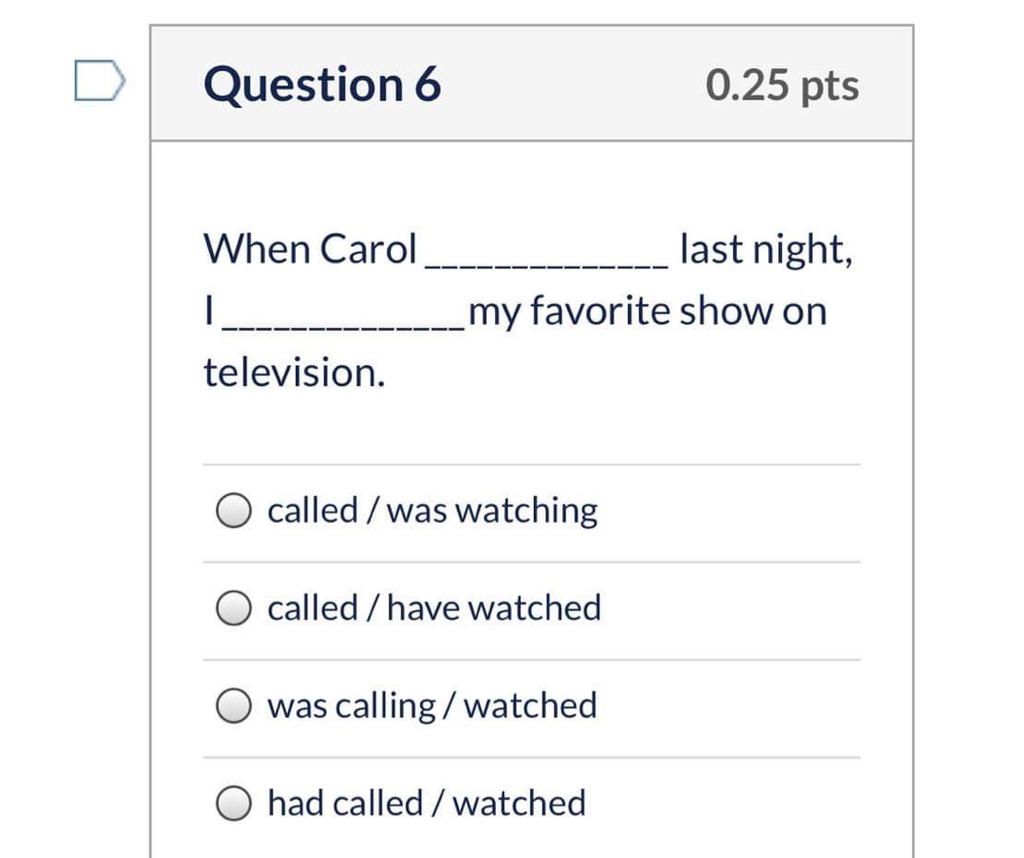The height and width of the screenshot is (858, 1024).
Task: Click the word "Carol" in the question
Action: click(367, 249)
